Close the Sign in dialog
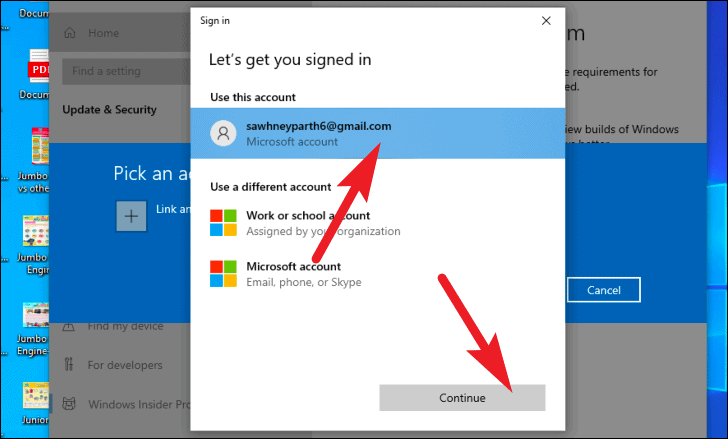The image size is (728, 439). coord(546,20)
